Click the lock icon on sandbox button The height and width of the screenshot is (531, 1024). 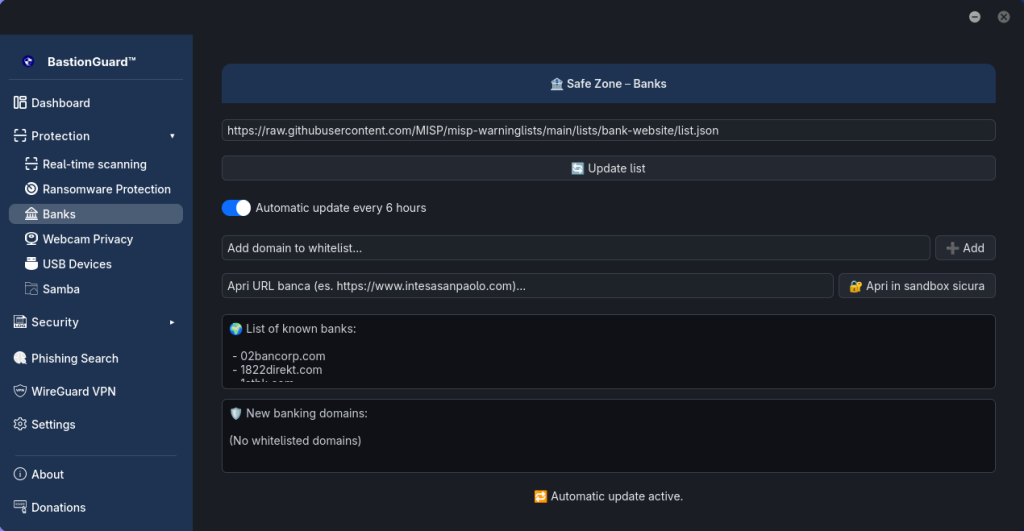856,286
